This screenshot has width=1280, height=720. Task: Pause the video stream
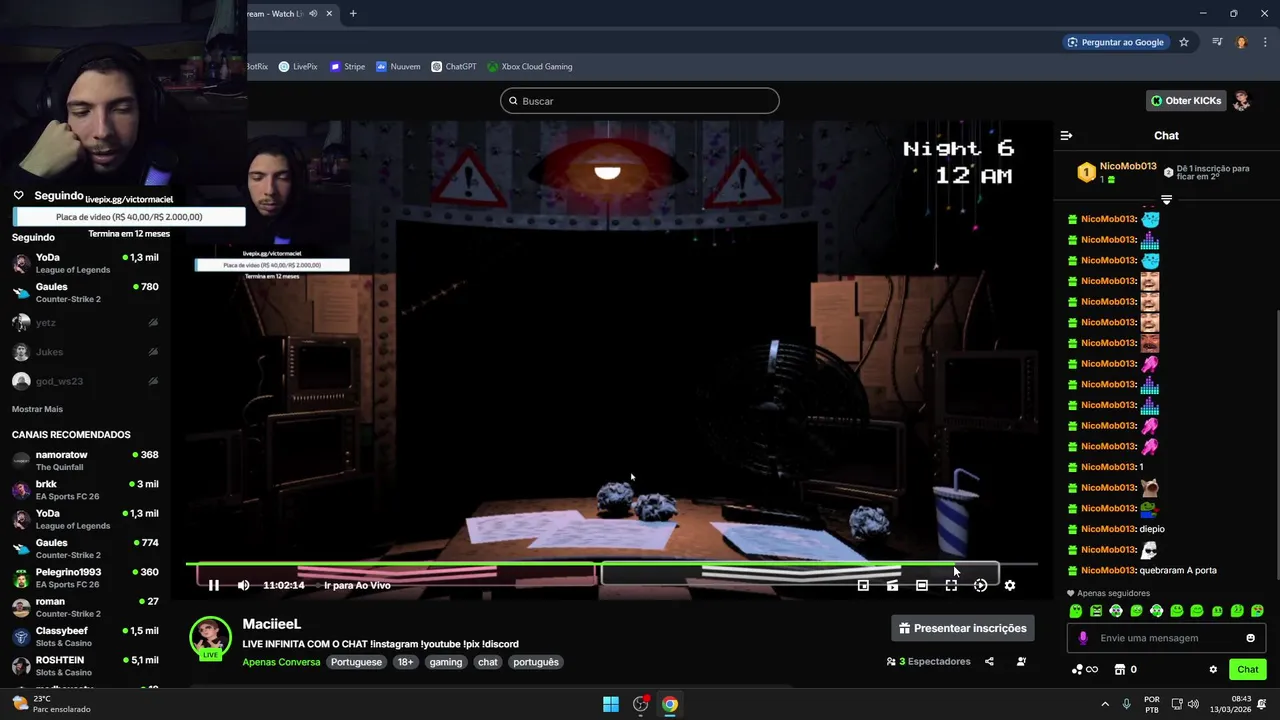point(213,585)
